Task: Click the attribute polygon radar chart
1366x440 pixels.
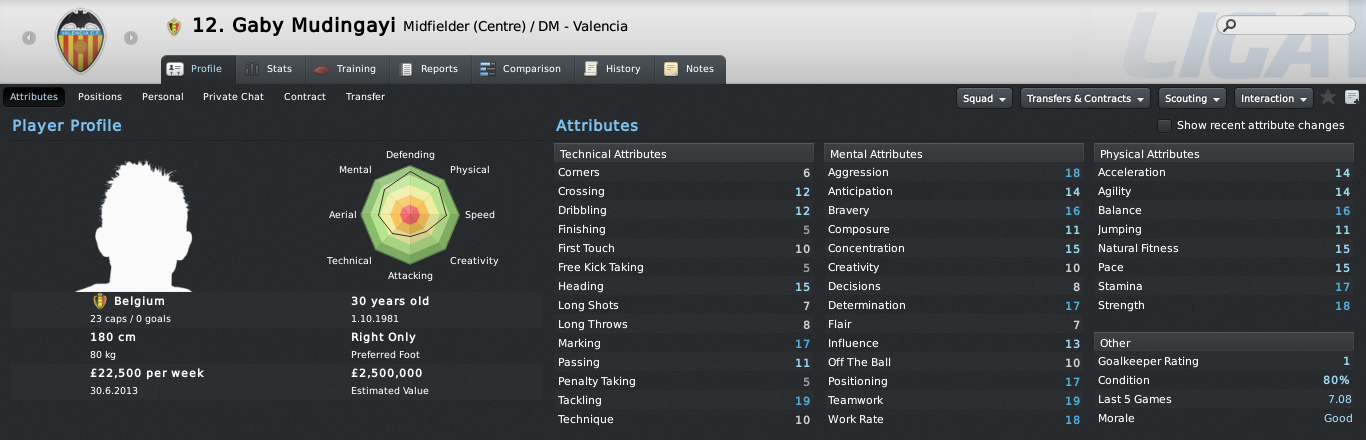Action: pos(410,215)
